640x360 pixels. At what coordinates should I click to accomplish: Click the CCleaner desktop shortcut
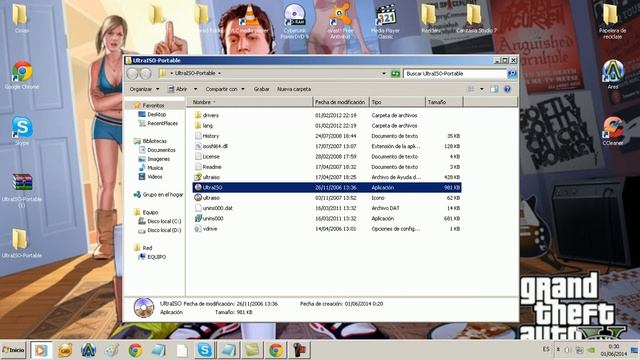click(x=613, y=131)
